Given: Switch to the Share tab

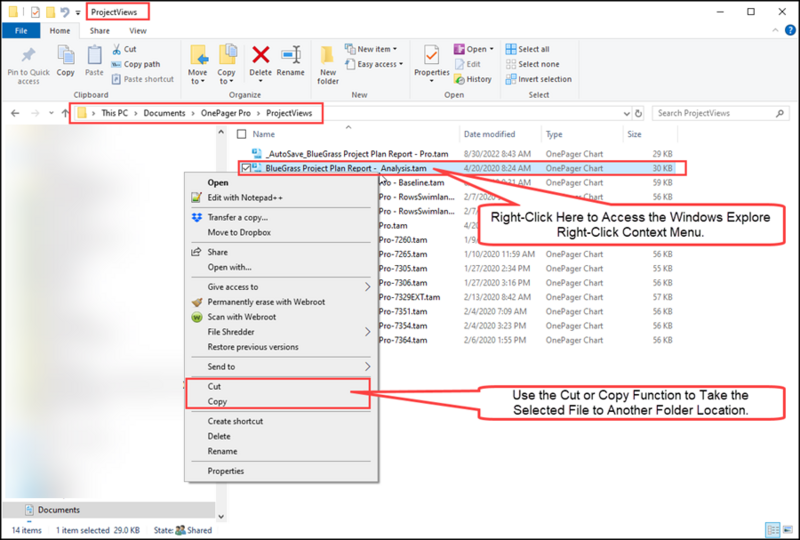Looking at the screenshot, I should pyautogui.click(x=99, y=31).
